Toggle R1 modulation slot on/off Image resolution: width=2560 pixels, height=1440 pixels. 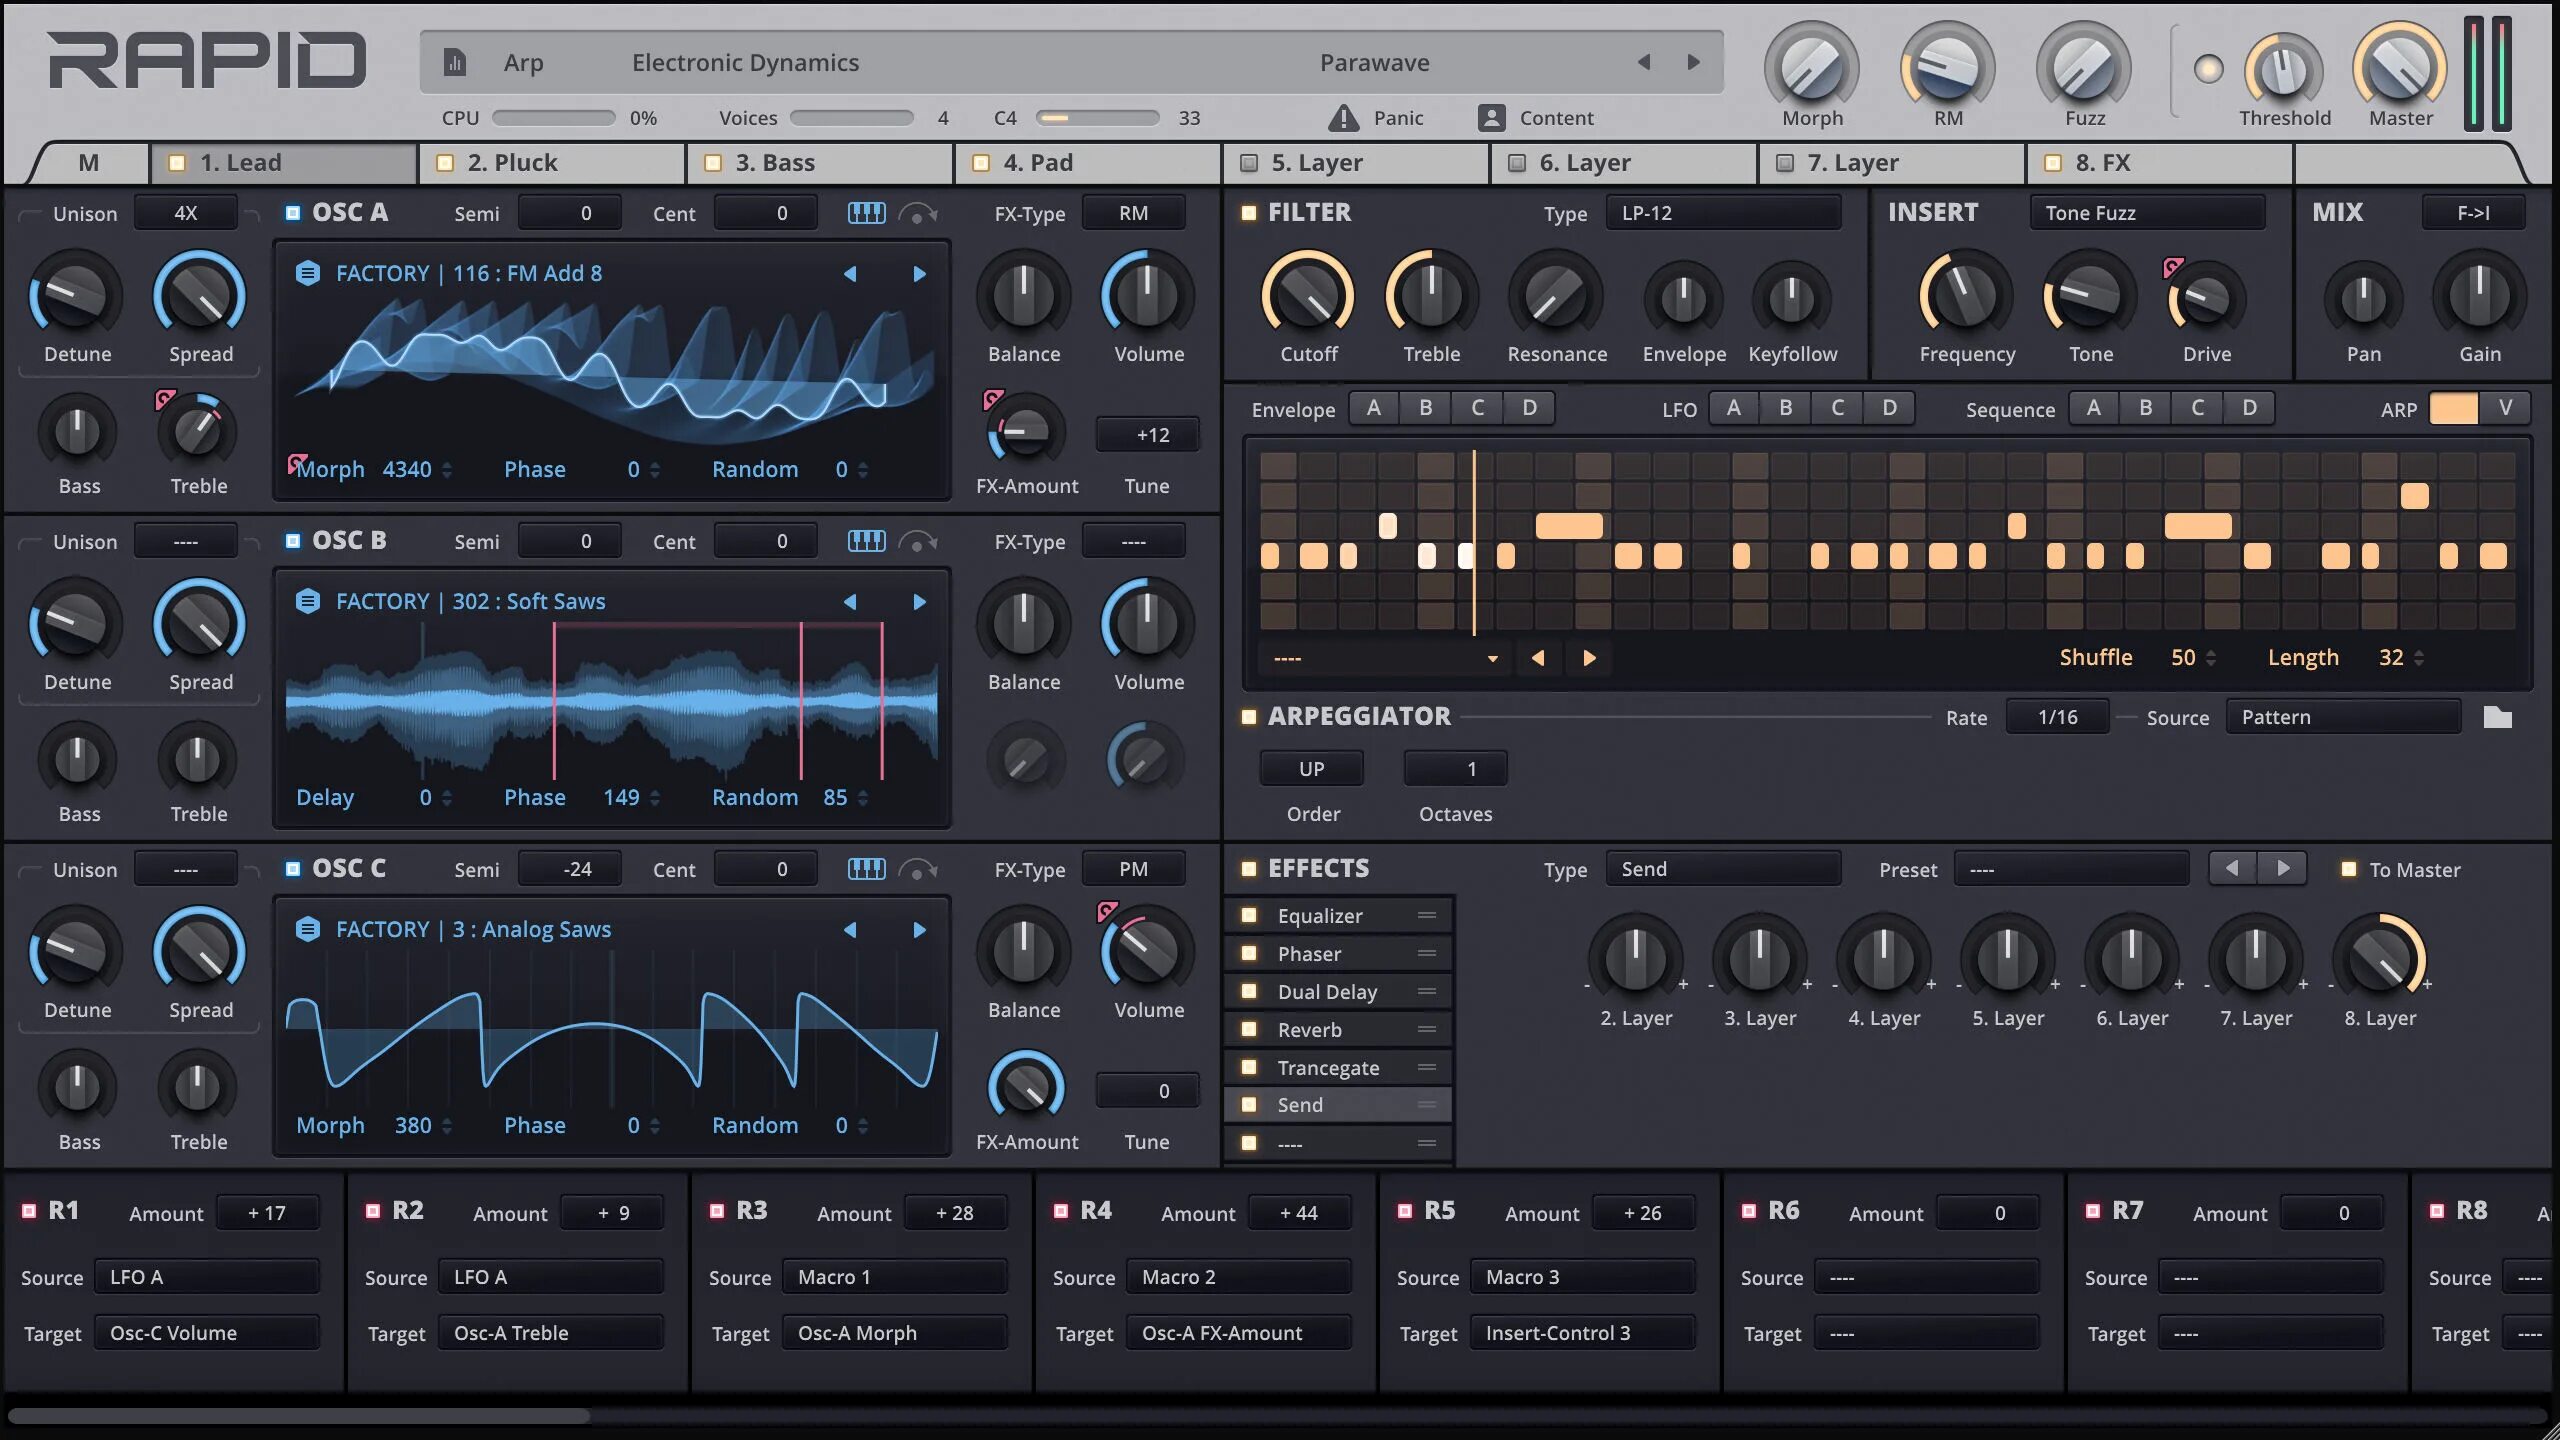point(29,1211)
